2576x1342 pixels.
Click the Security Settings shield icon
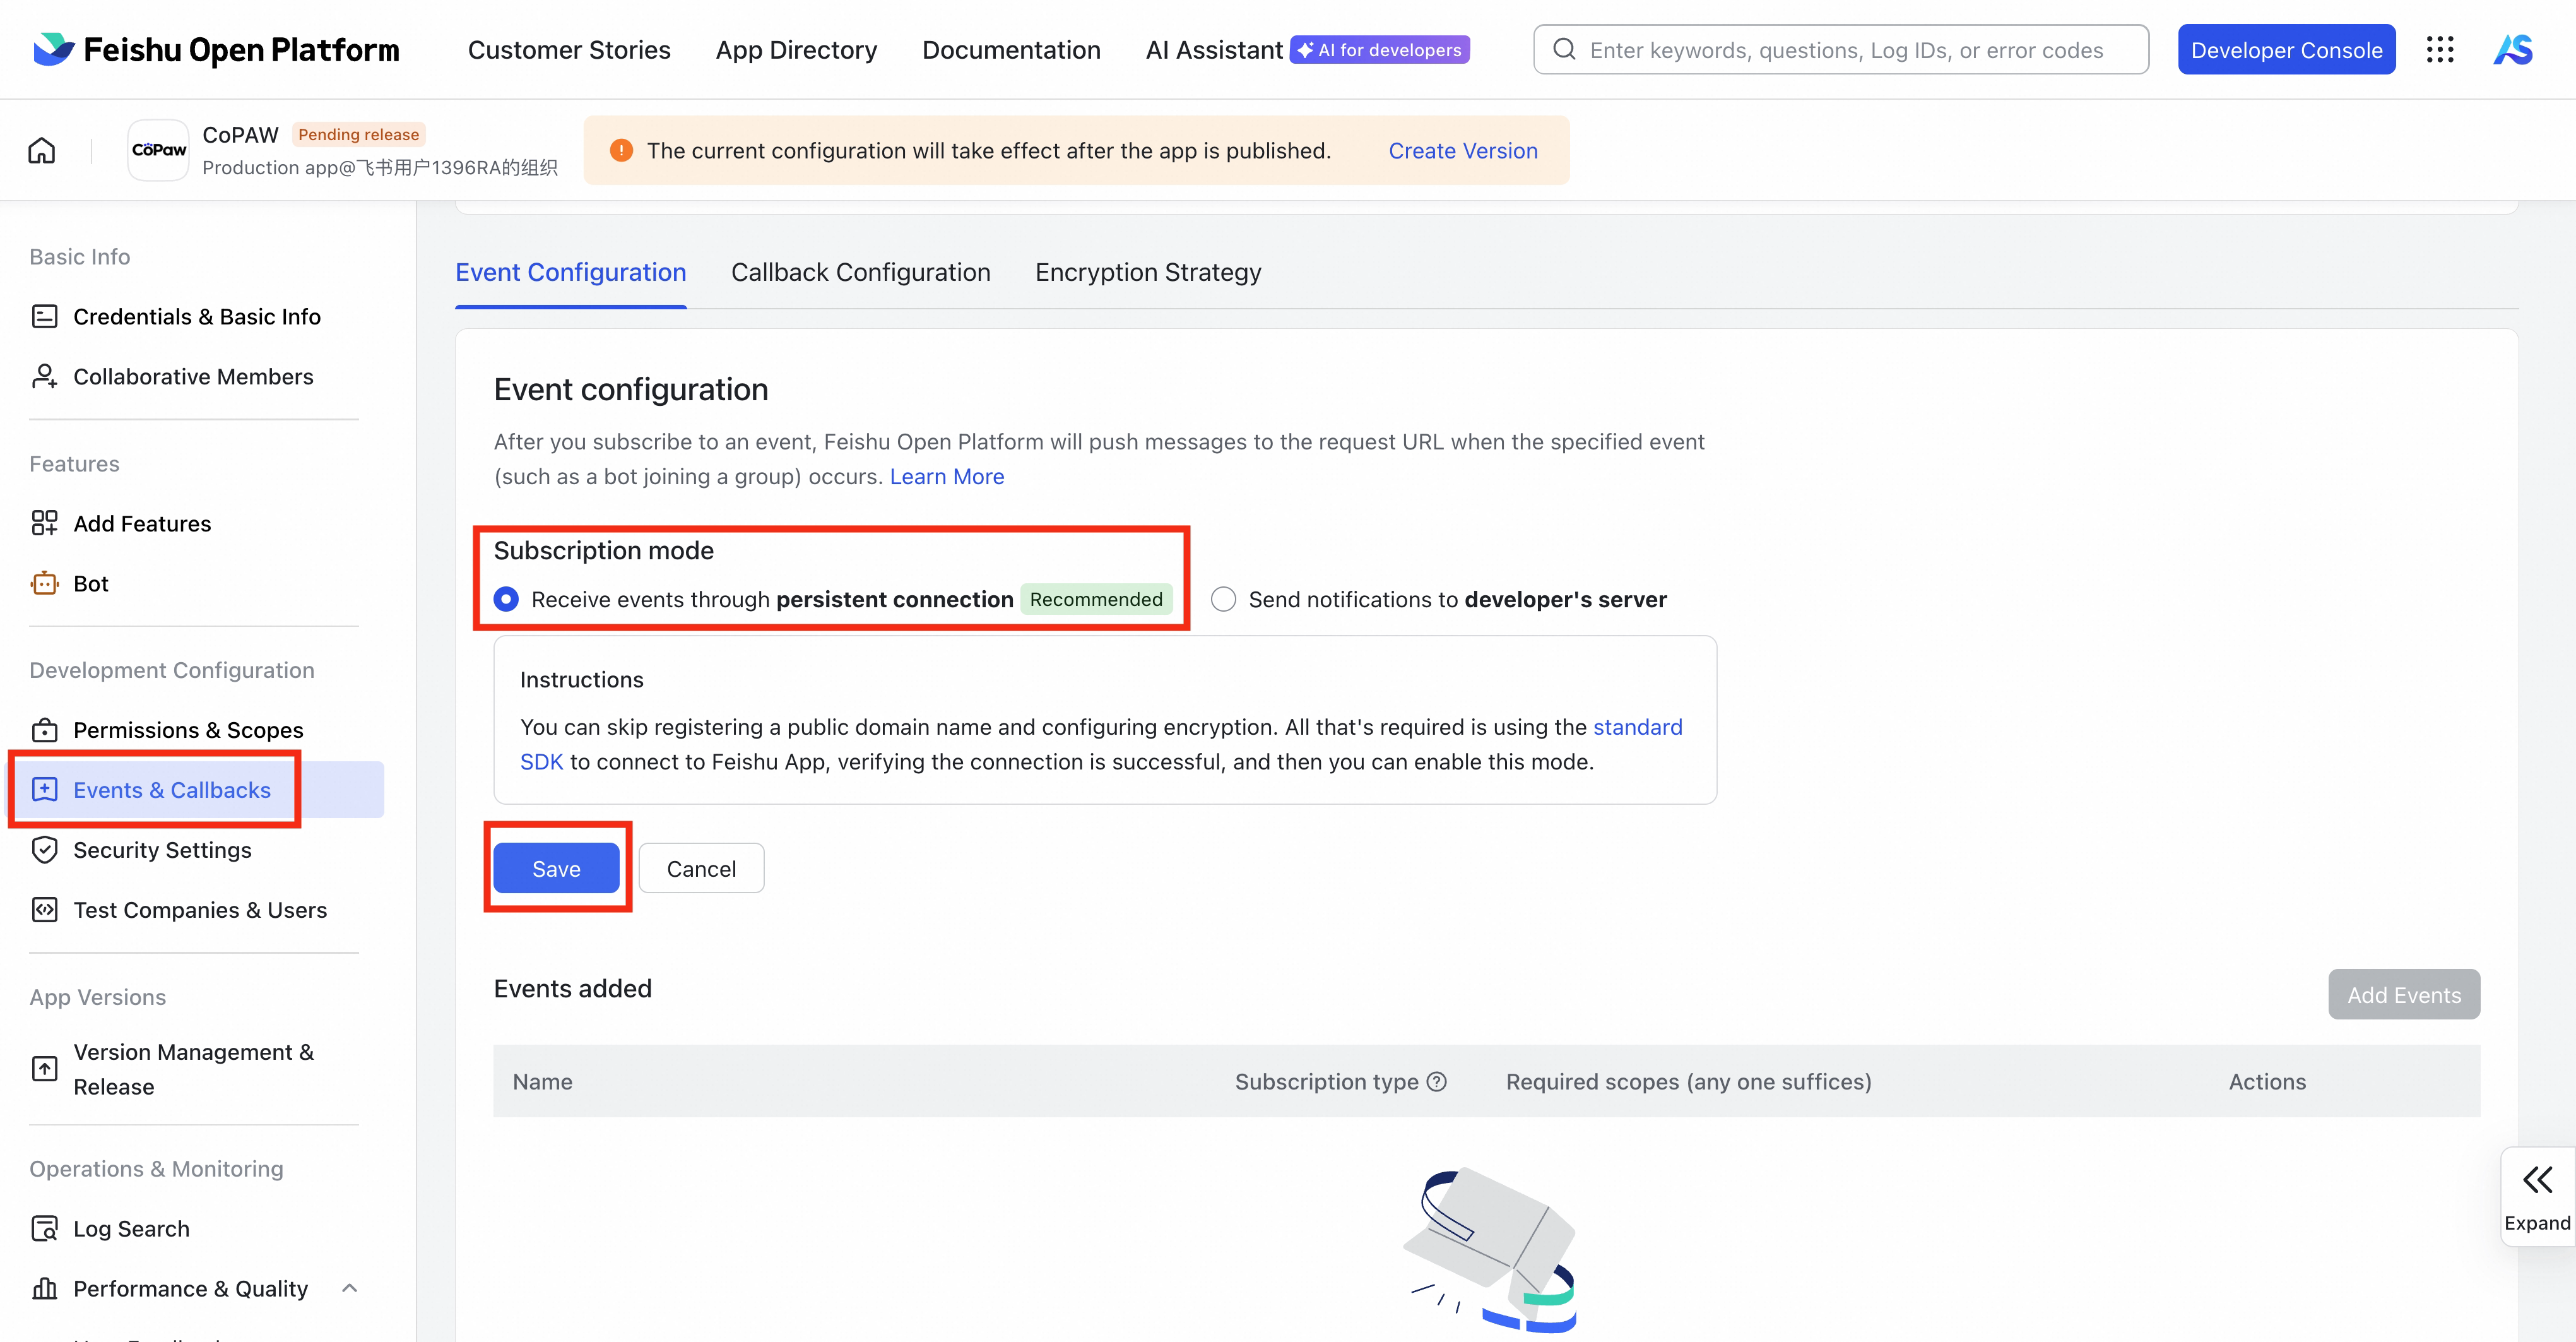pyautogui.click(x=44, y=850)
